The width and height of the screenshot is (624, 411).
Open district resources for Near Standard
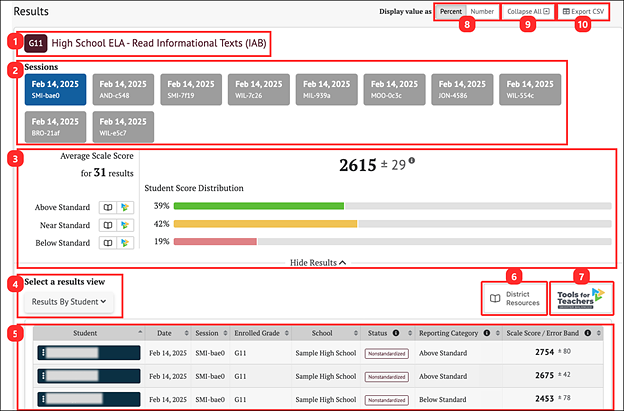(108, 225)
